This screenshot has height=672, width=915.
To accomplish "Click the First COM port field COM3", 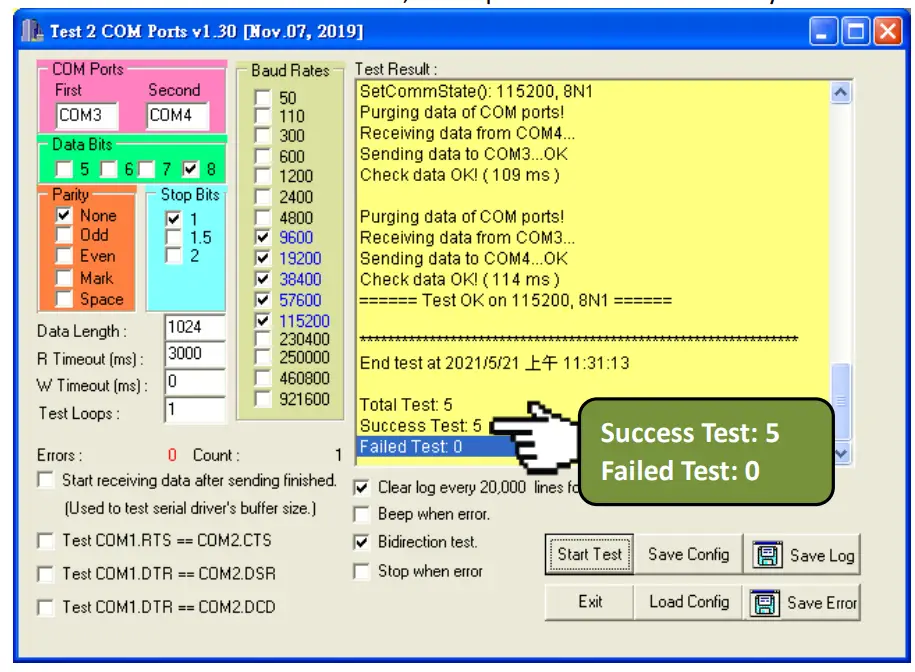I will 87,115.
